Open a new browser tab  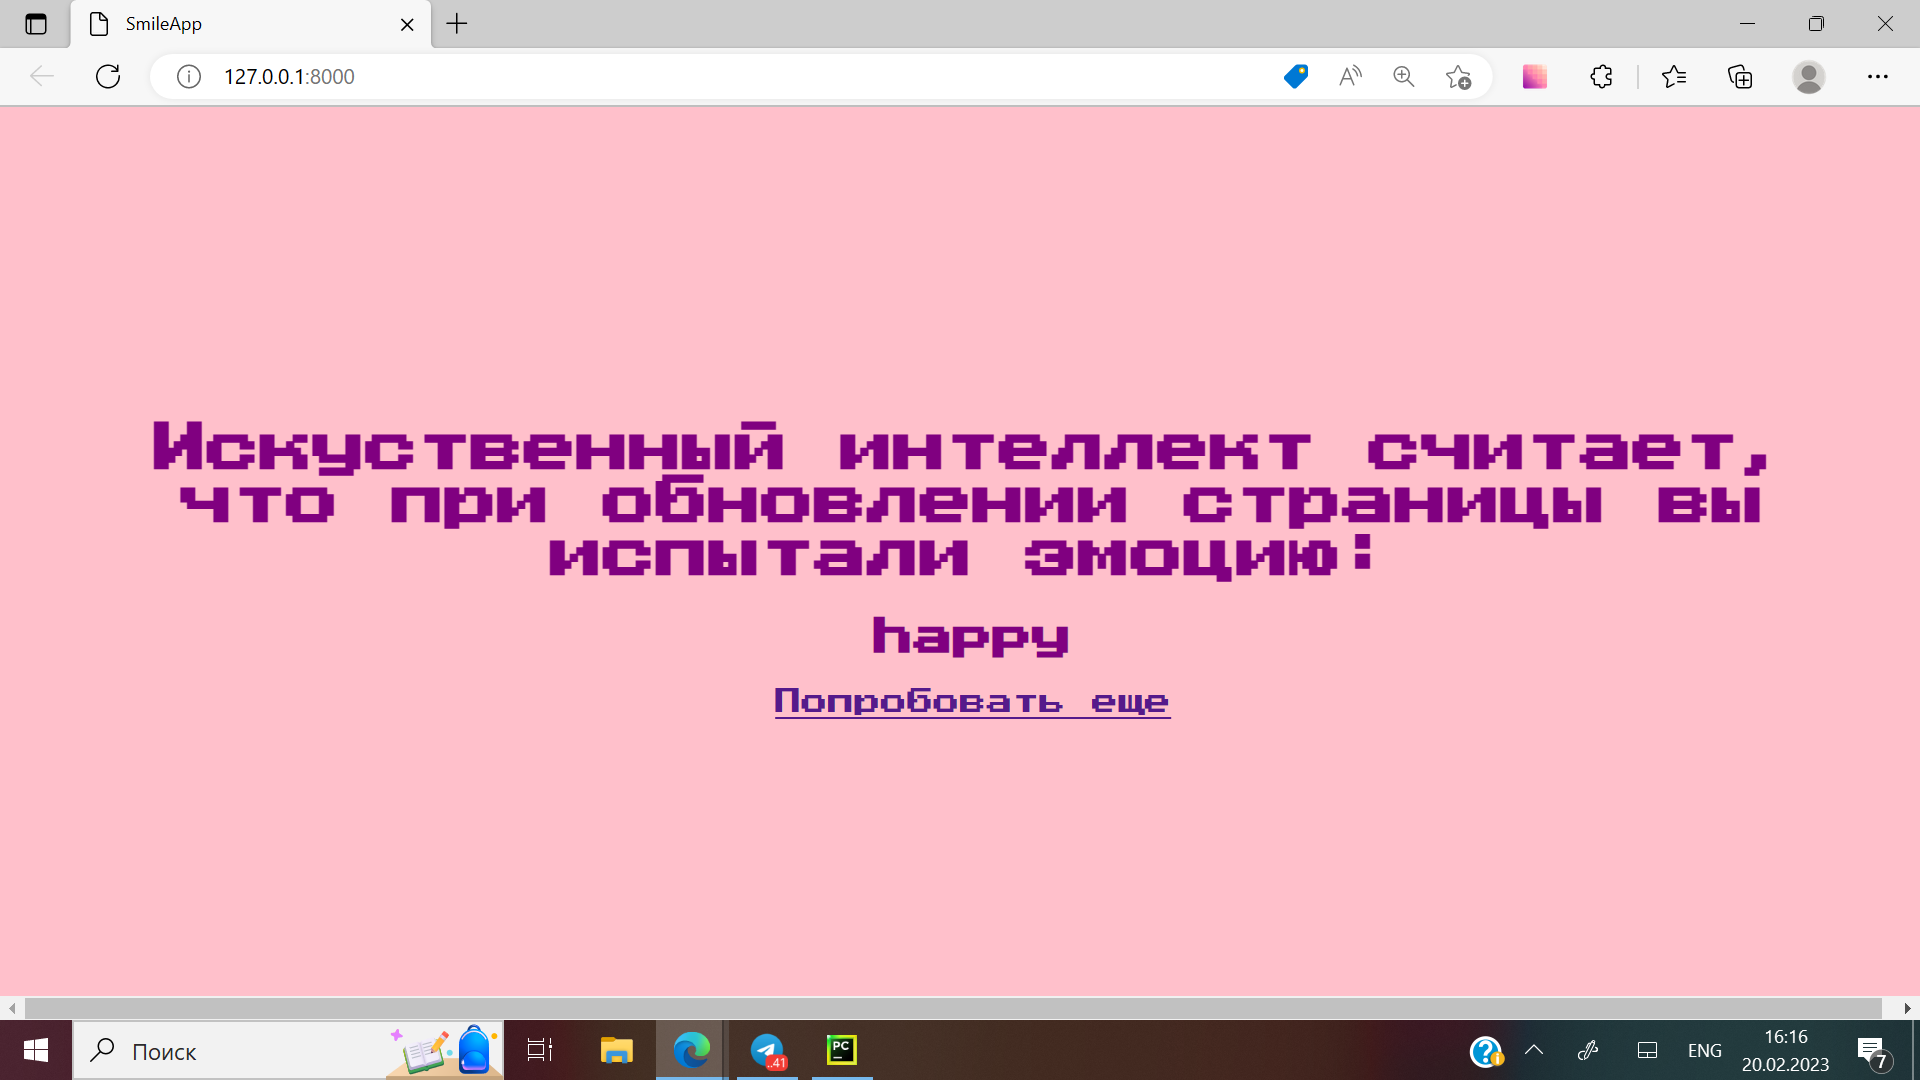[457, 23]
